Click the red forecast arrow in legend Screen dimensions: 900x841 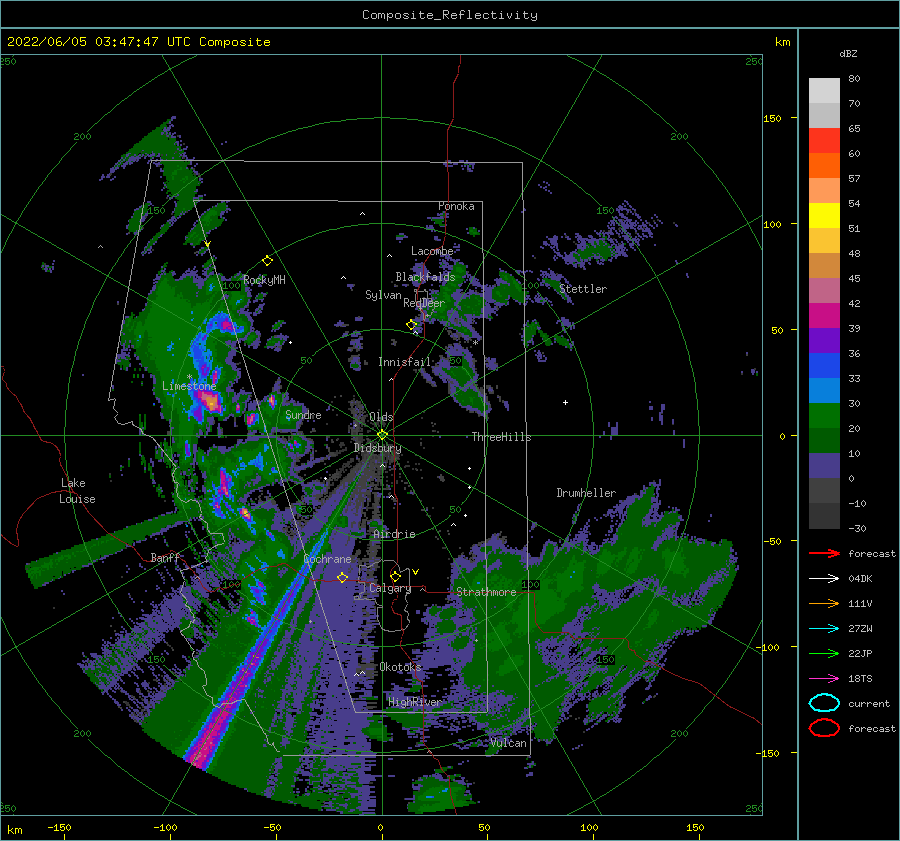point(824,553)
